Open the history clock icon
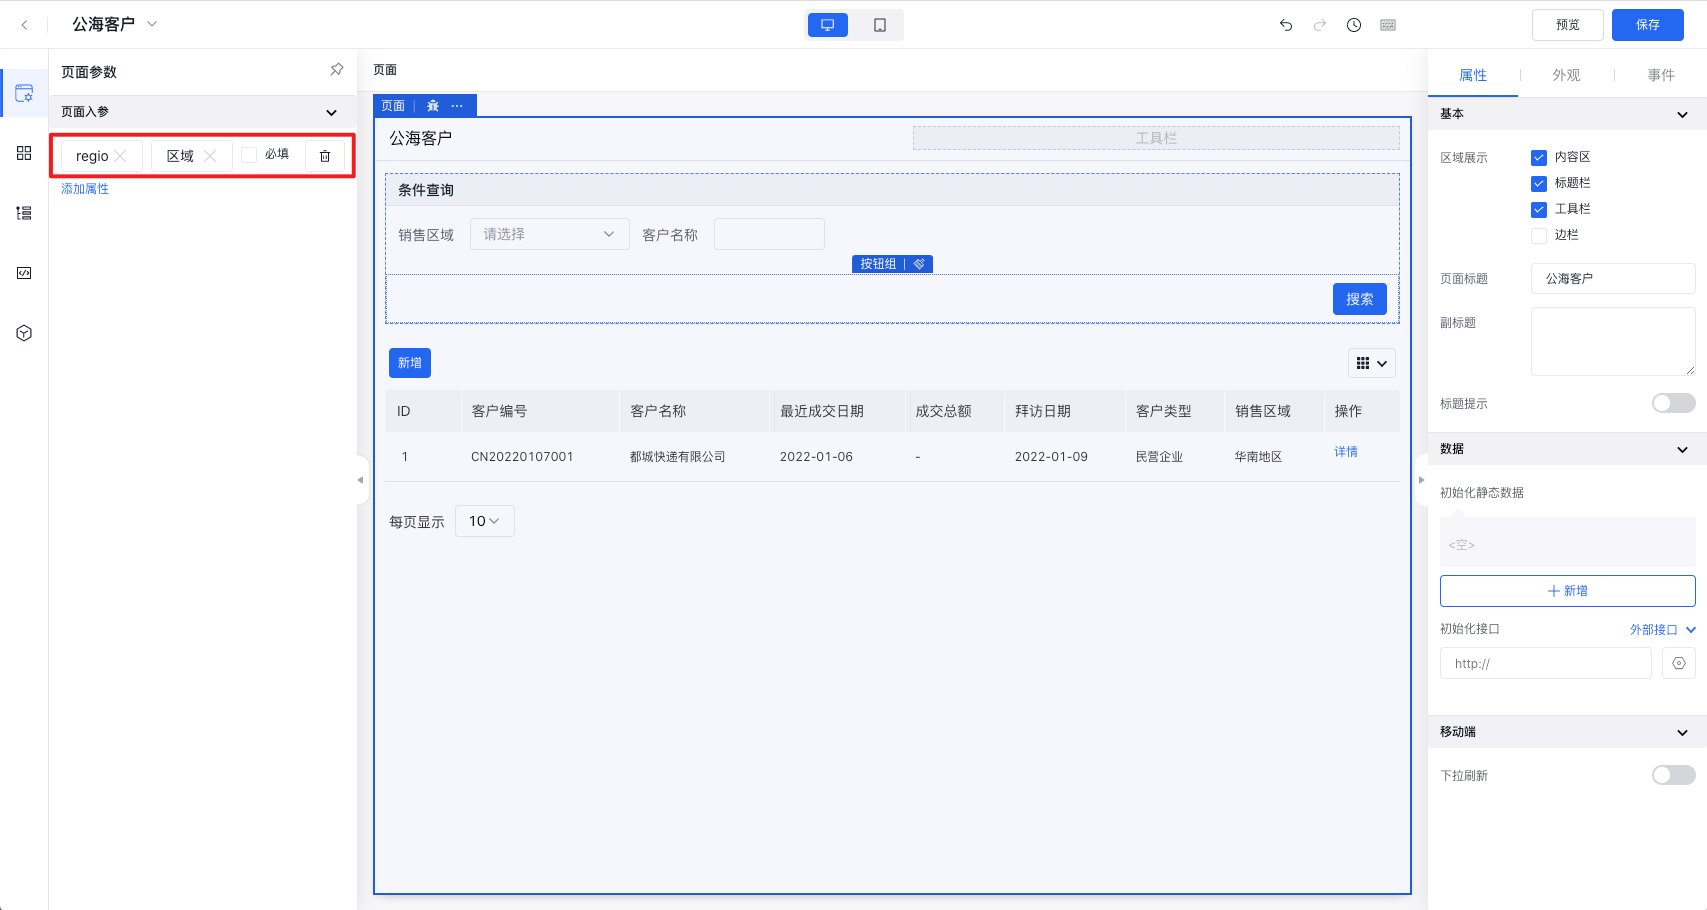This screenshot has width=1707, height=910. tap(1354, 25)
